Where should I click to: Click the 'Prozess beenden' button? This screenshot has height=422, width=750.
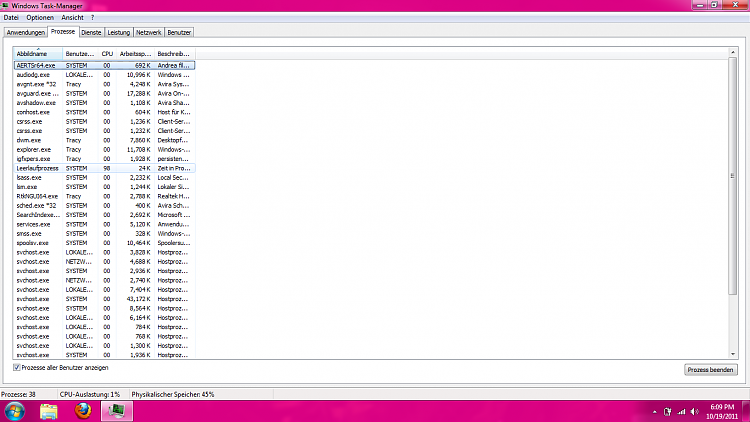[x=710, y=370]
